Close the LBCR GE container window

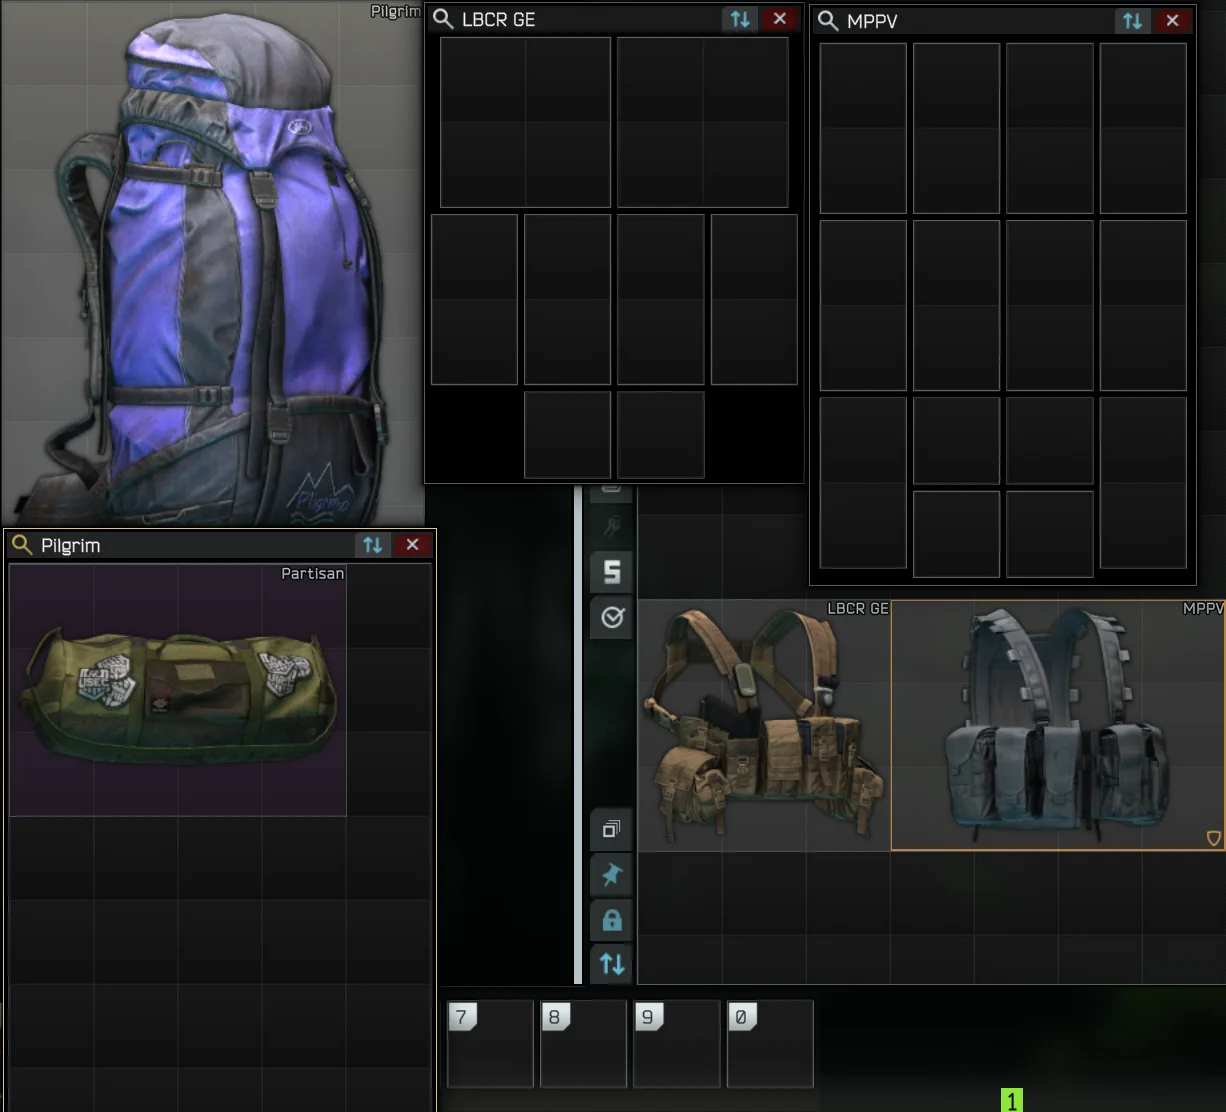point(780,19)
